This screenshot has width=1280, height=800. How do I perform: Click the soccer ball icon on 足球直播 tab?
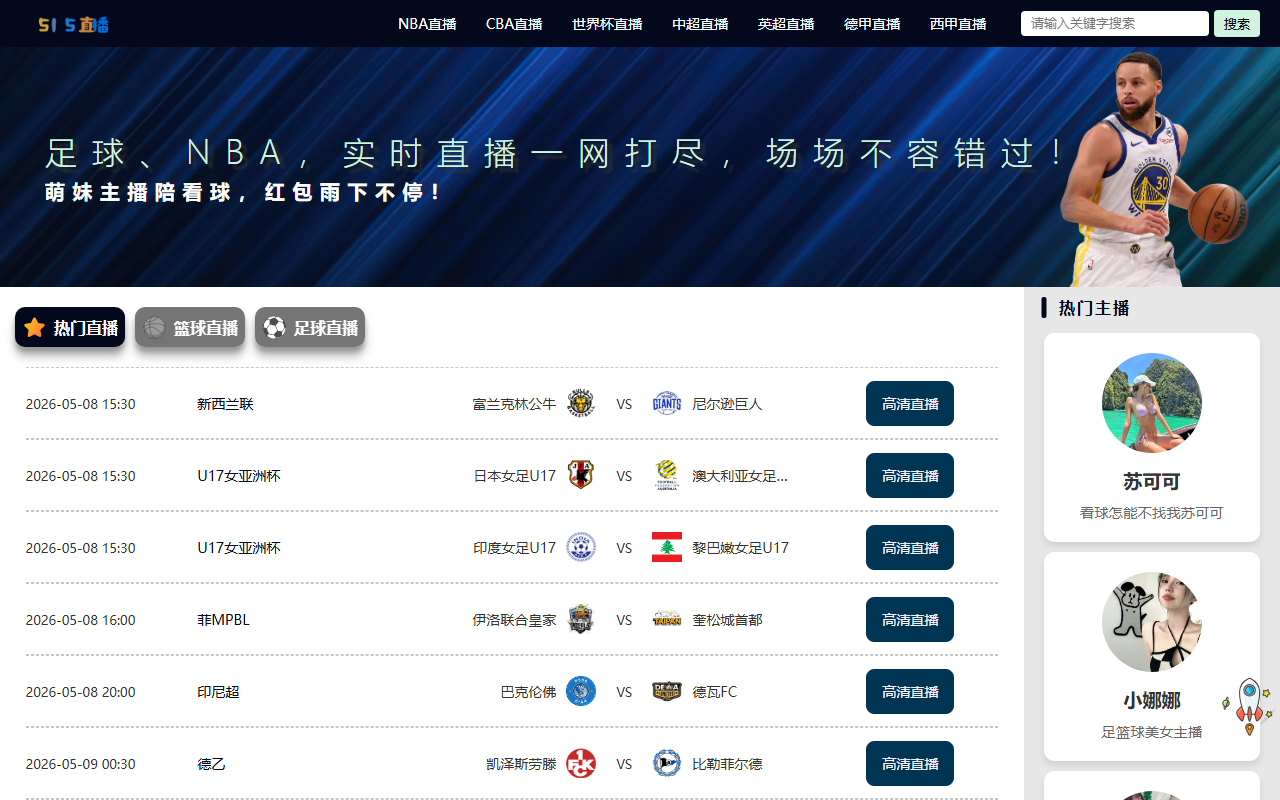click(x=274, y=327)
